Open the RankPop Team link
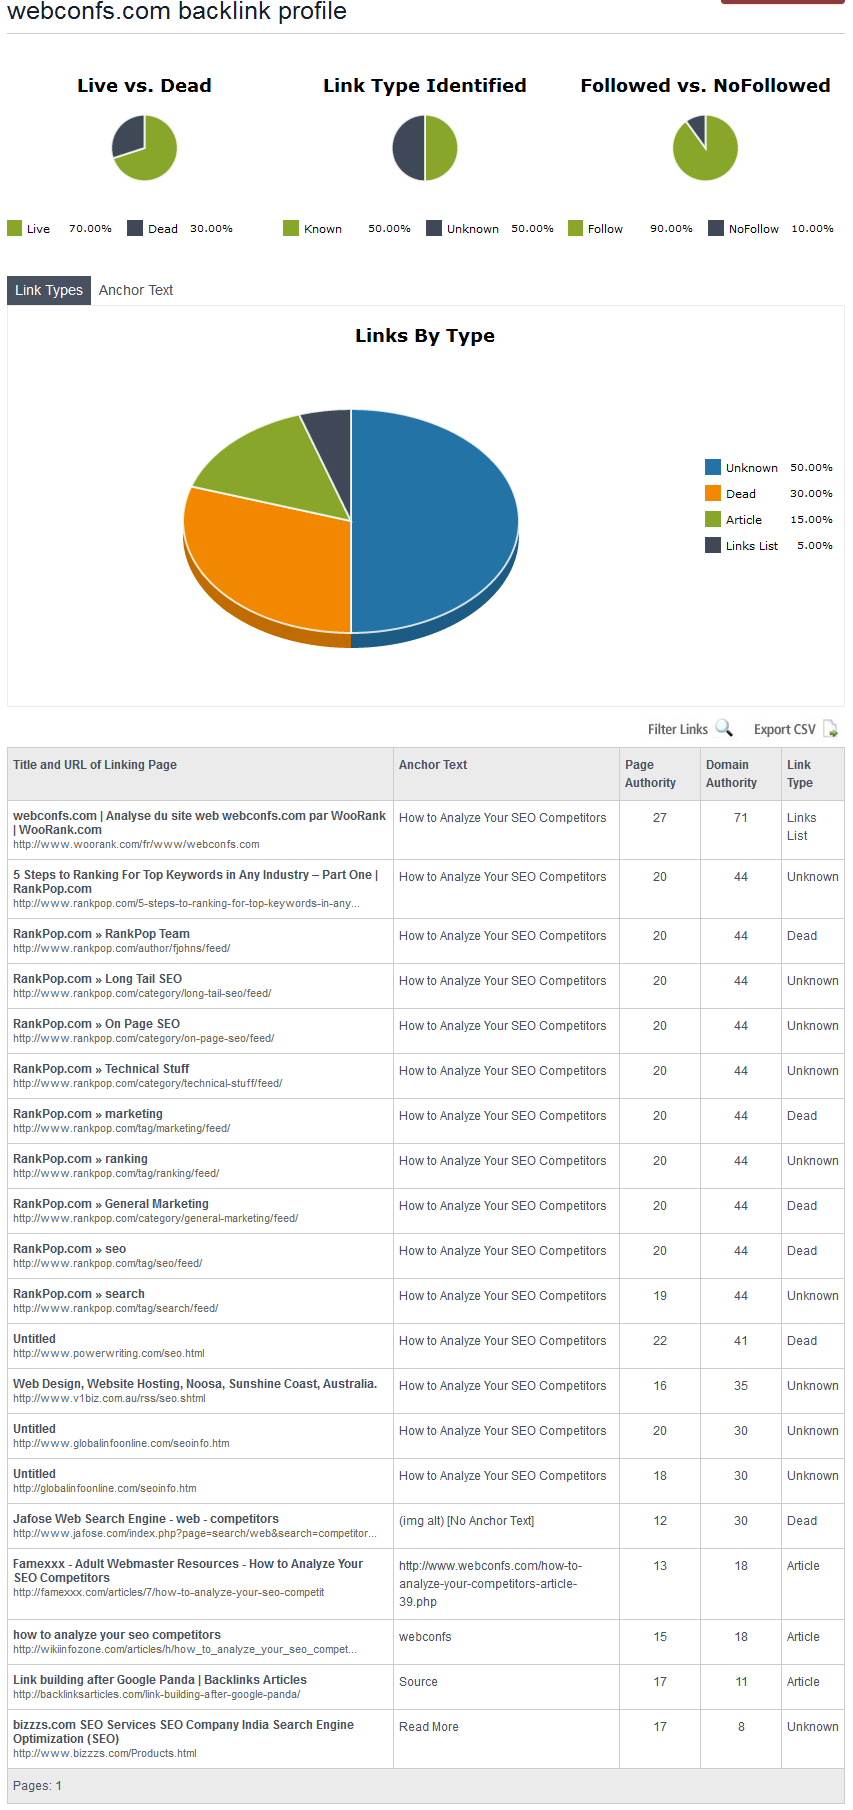This screenshot has height=1810, width=853. tap(101, 934)
